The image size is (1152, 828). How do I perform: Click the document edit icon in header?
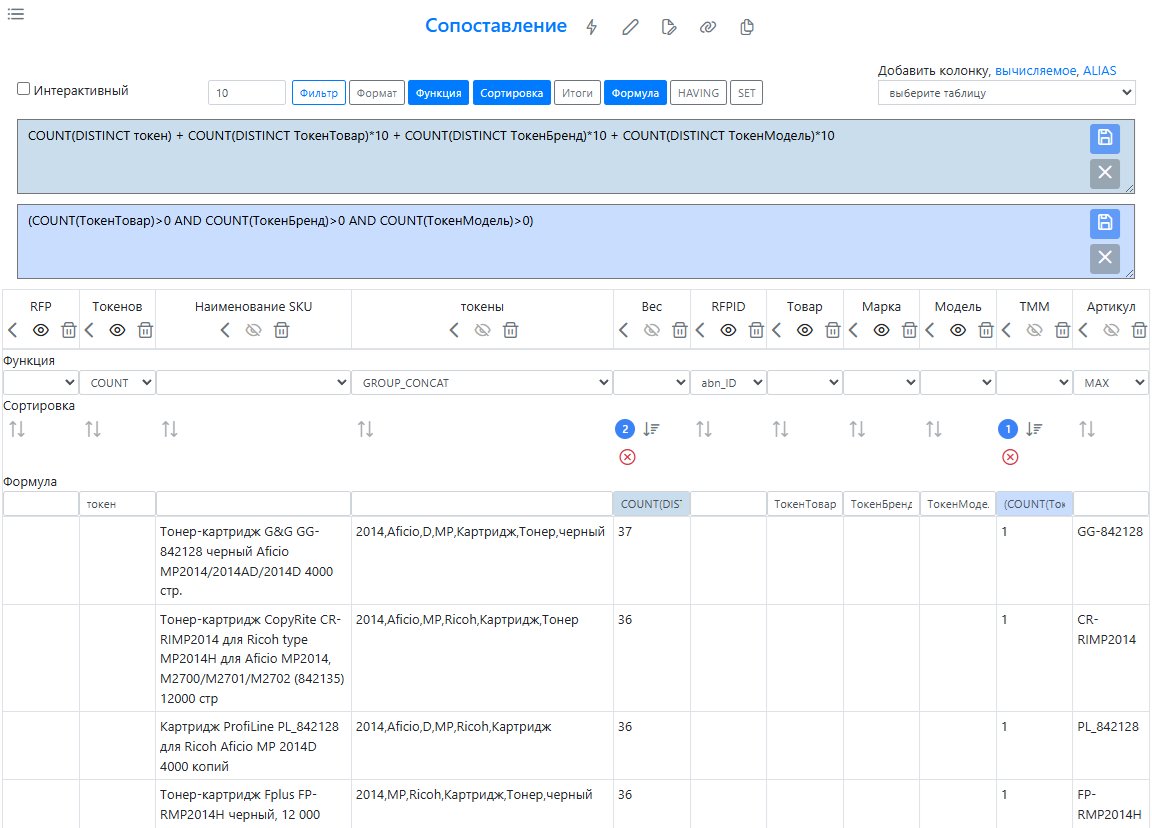coord(669,27)
